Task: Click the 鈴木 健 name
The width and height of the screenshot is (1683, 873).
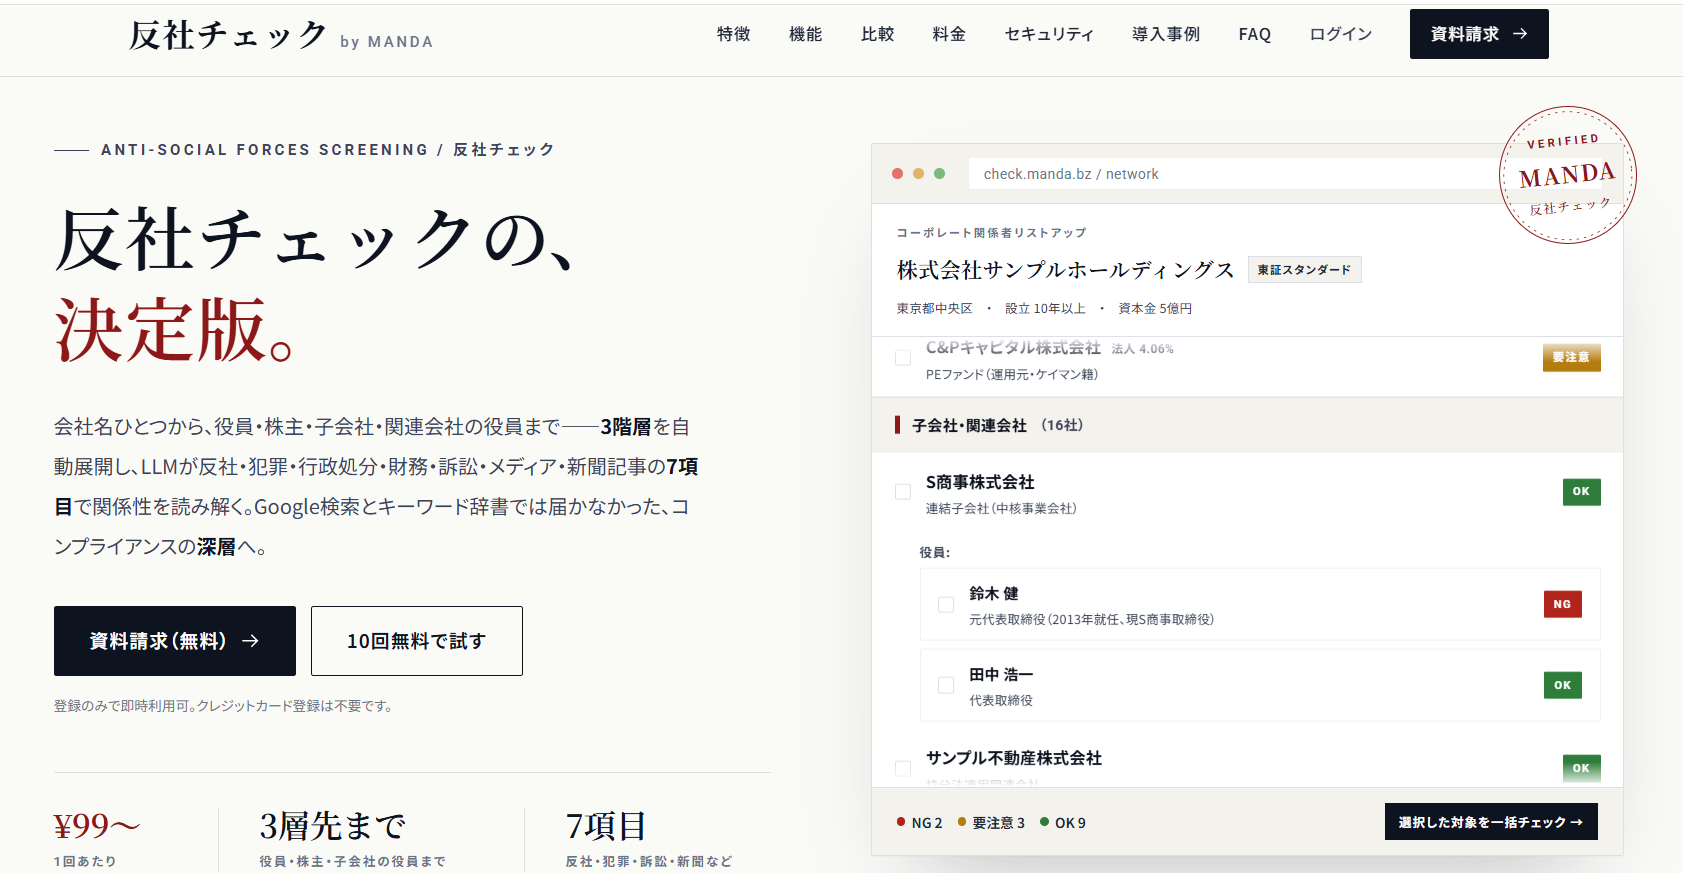Action: tap(994, 593)
